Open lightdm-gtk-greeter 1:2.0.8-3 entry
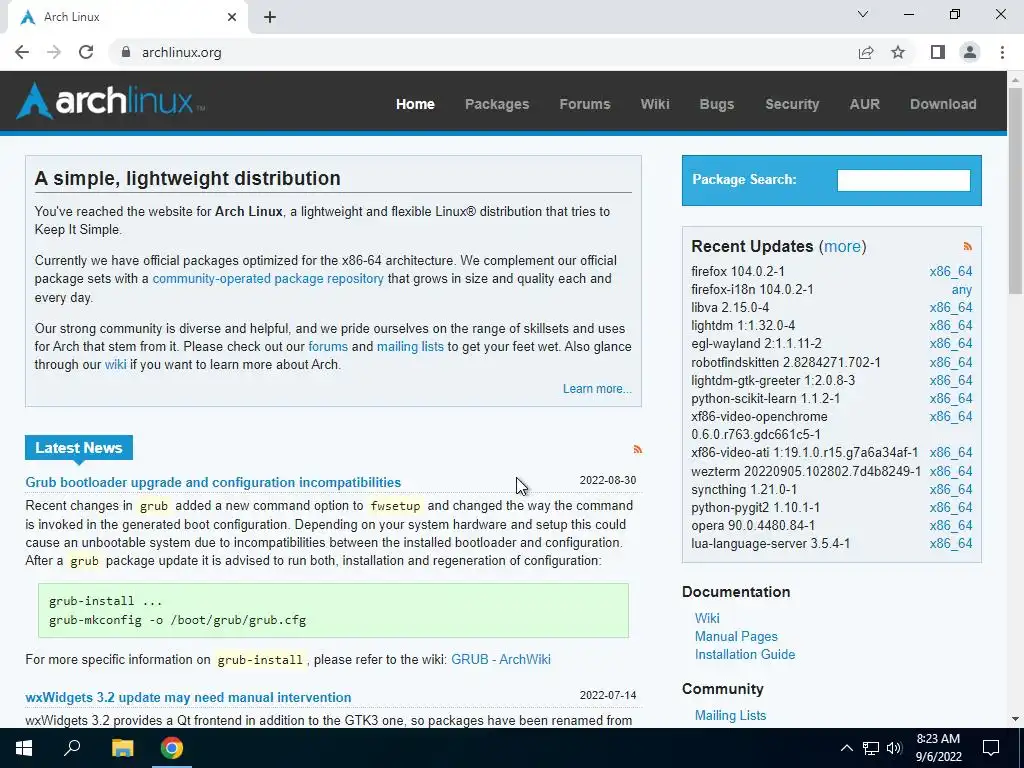 [x=773, y=380]
